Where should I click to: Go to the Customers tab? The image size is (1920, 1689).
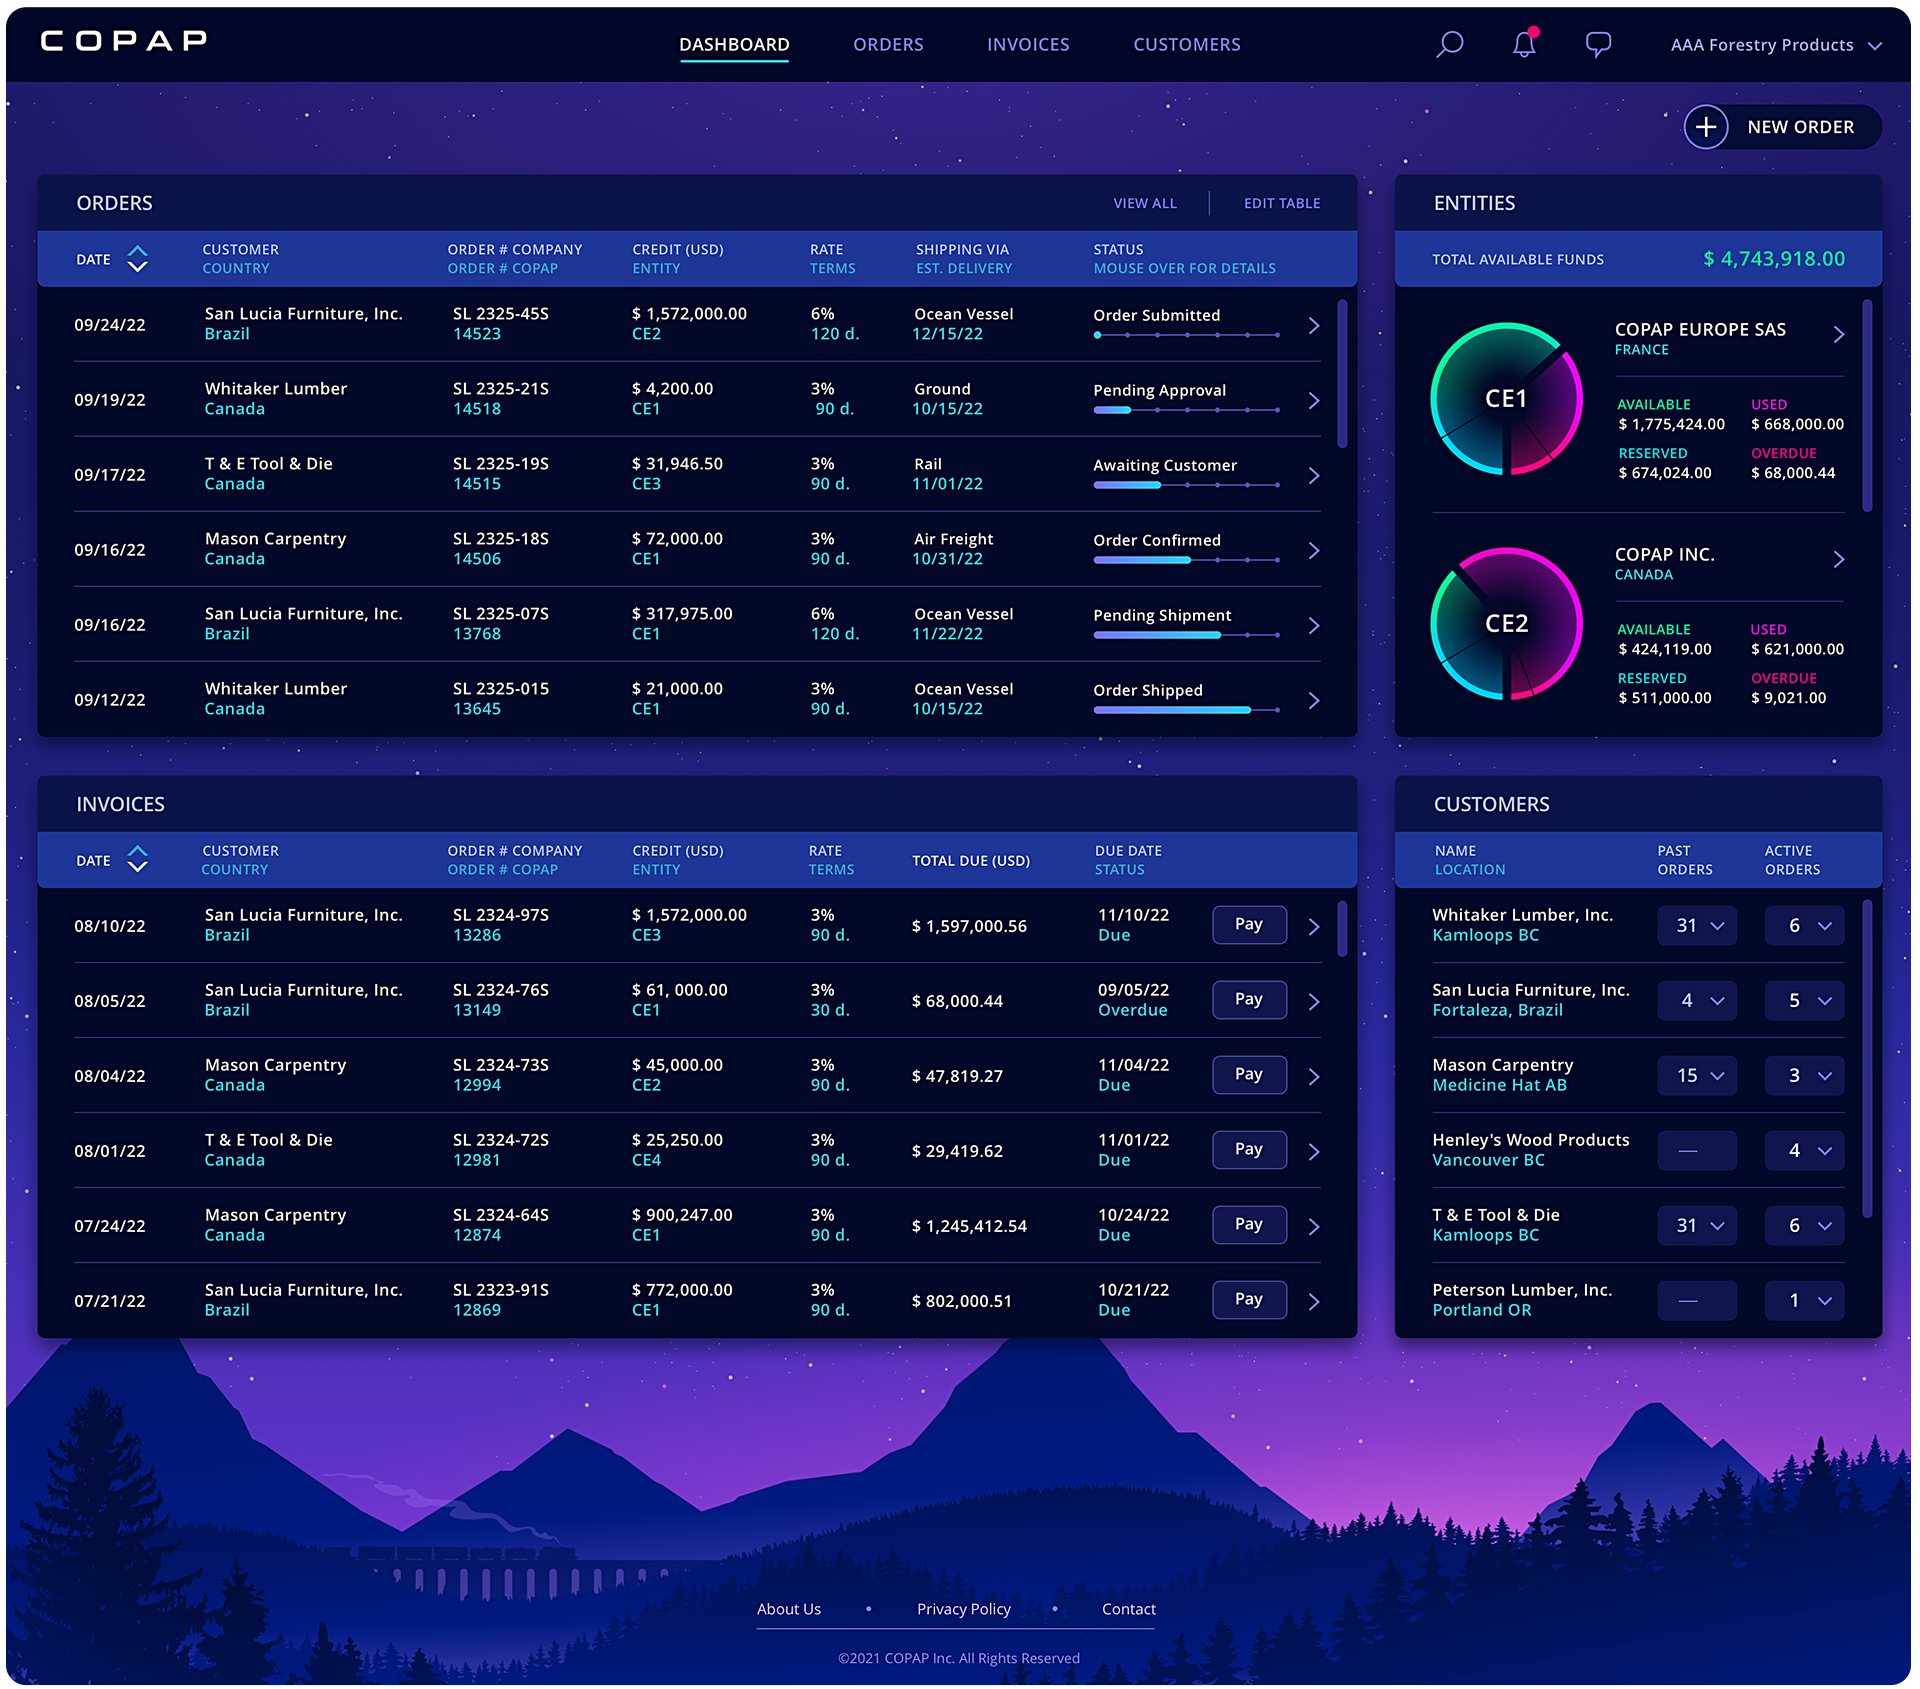tap(1186, 45)
